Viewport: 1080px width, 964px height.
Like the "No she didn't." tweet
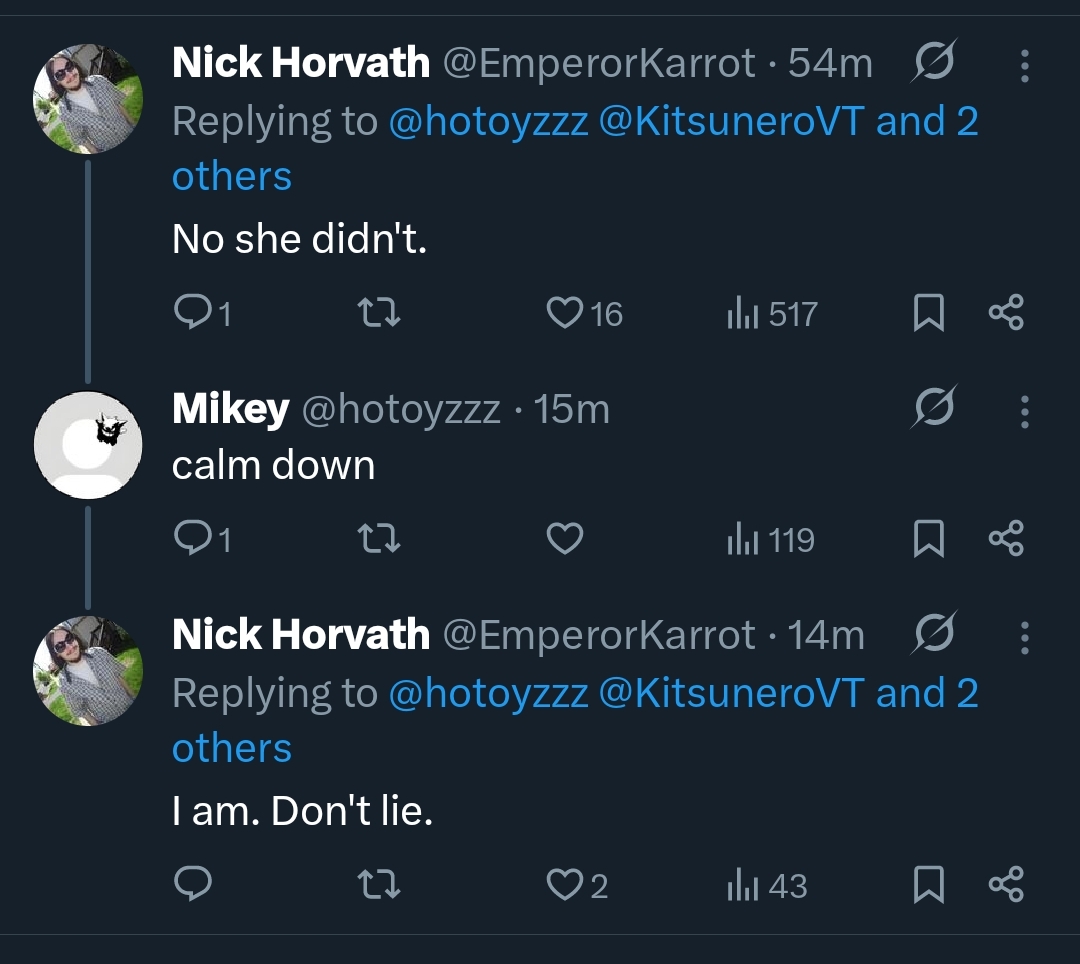coord(566,314)
